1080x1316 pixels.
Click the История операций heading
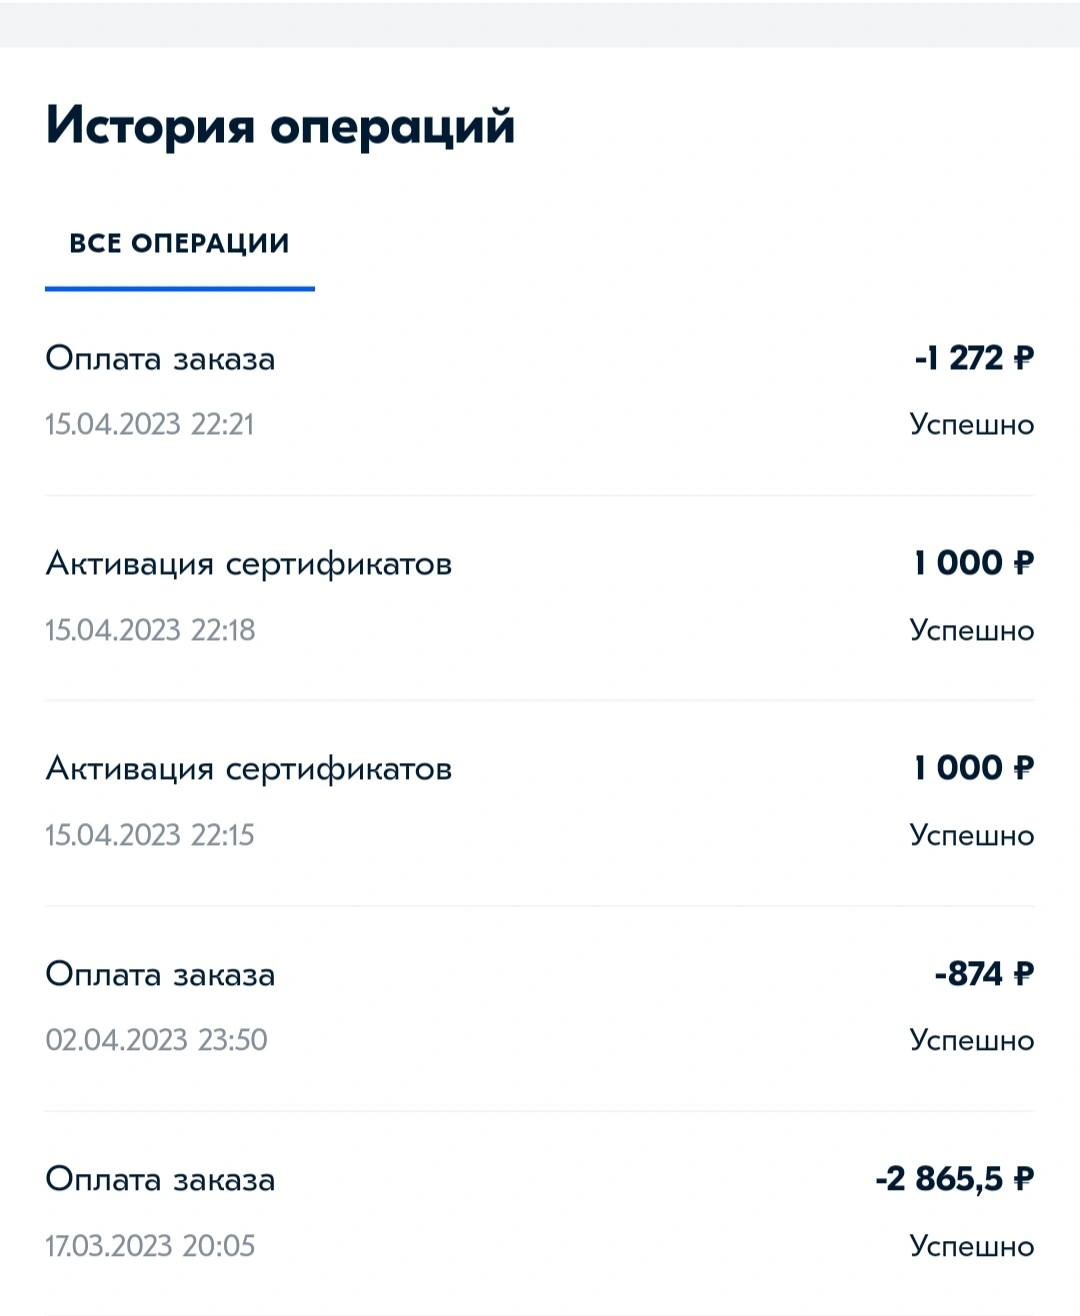(280, 127)
